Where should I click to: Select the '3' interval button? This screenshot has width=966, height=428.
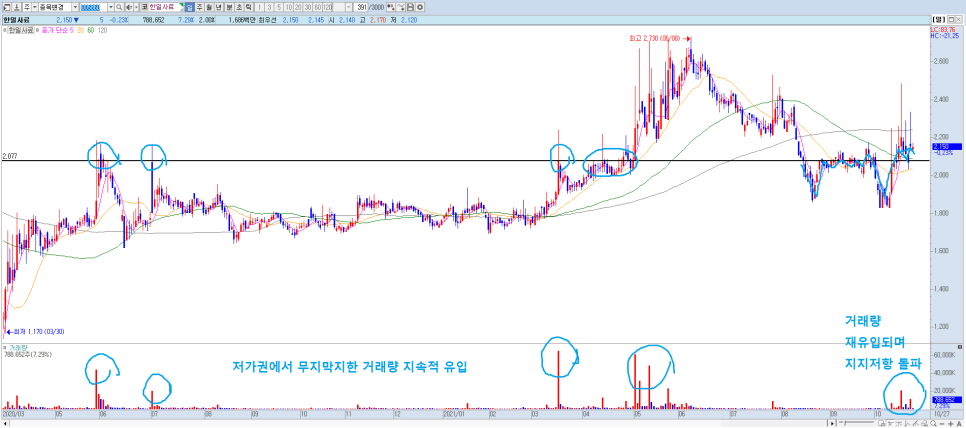pyautogui.click(x=269, y=7)
